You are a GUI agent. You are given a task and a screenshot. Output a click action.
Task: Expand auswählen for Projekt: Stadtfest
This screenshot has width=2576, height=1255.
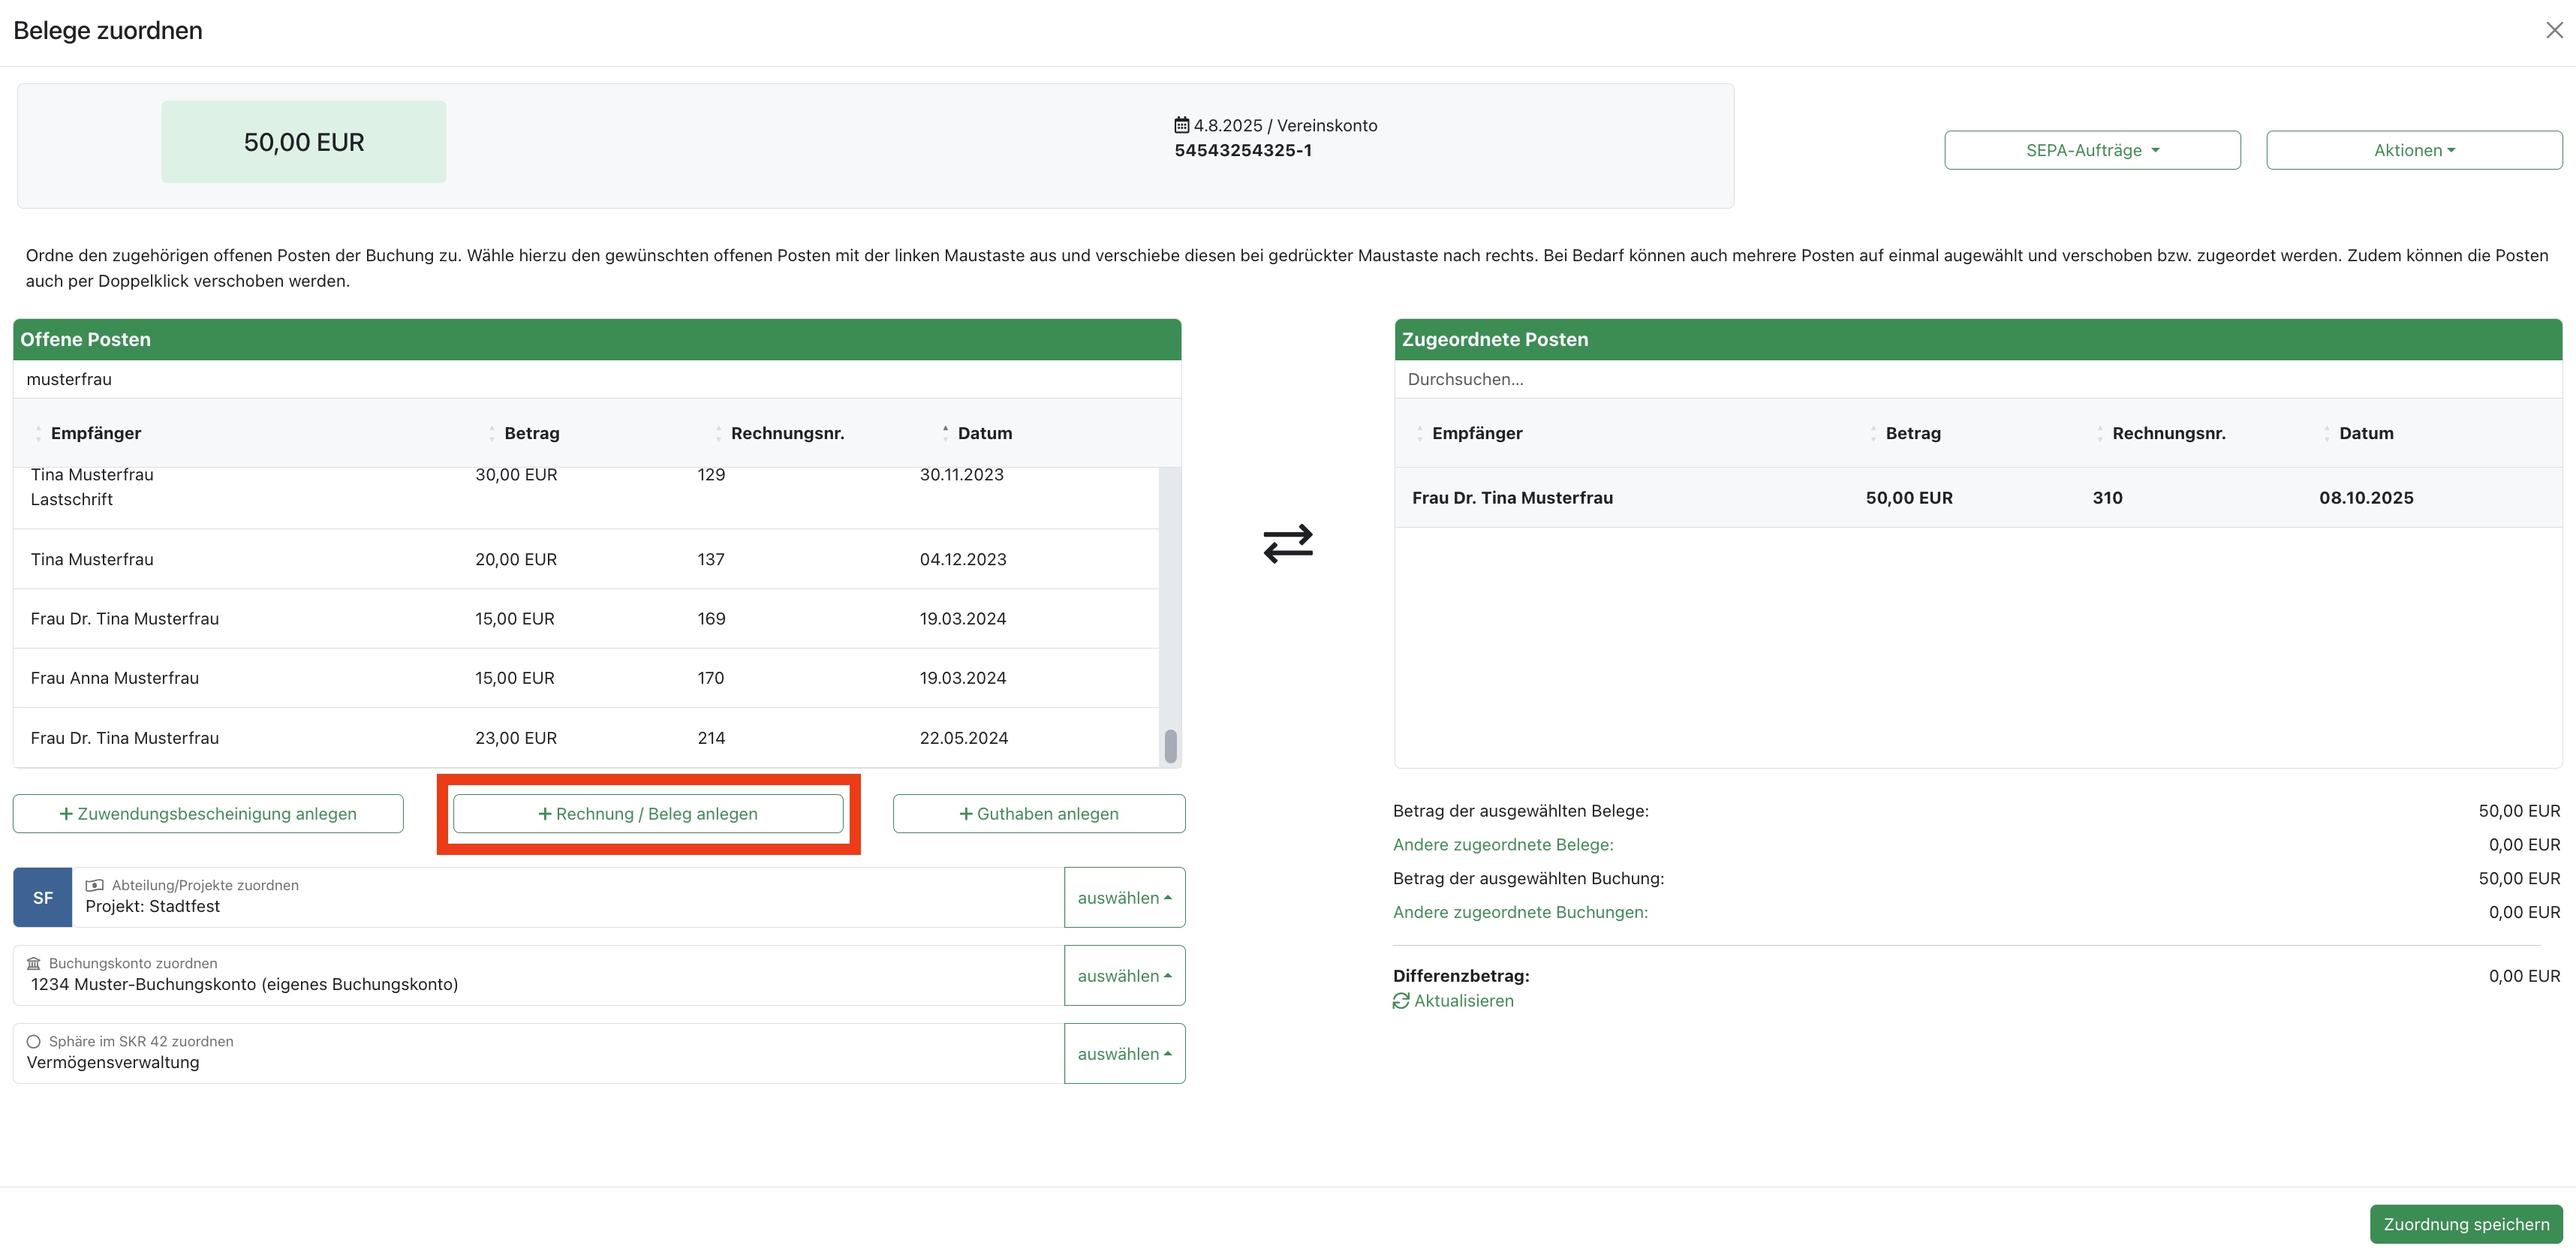1124,897
